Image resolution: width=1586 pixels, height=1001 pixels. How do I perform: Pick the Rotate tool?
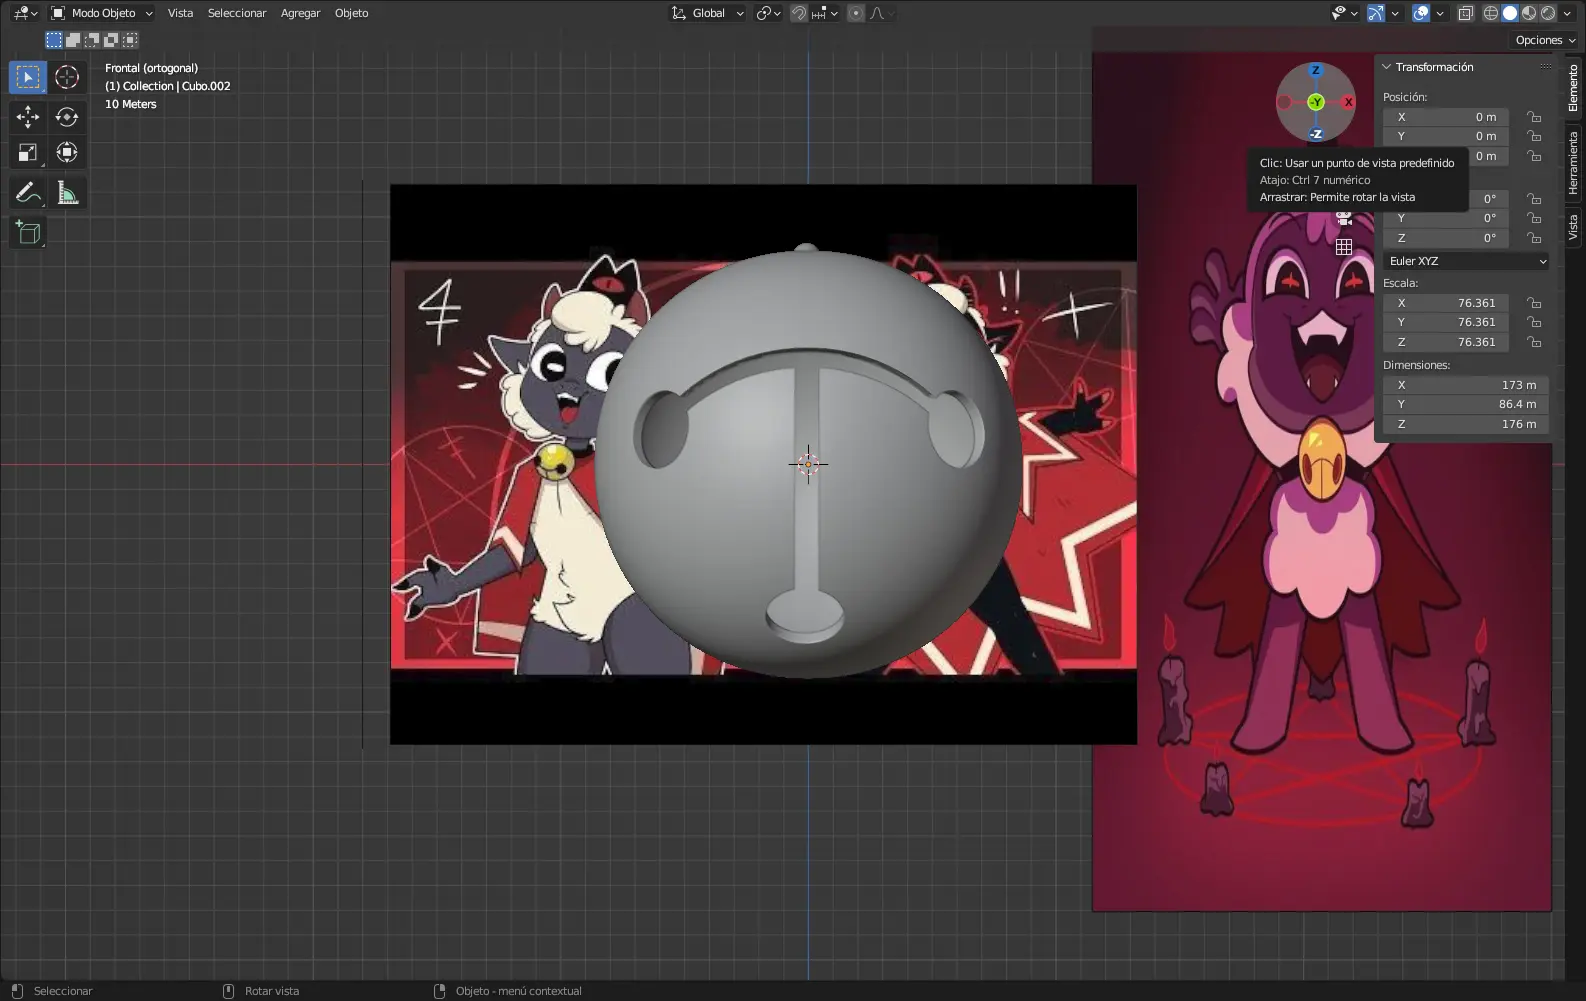67,117
